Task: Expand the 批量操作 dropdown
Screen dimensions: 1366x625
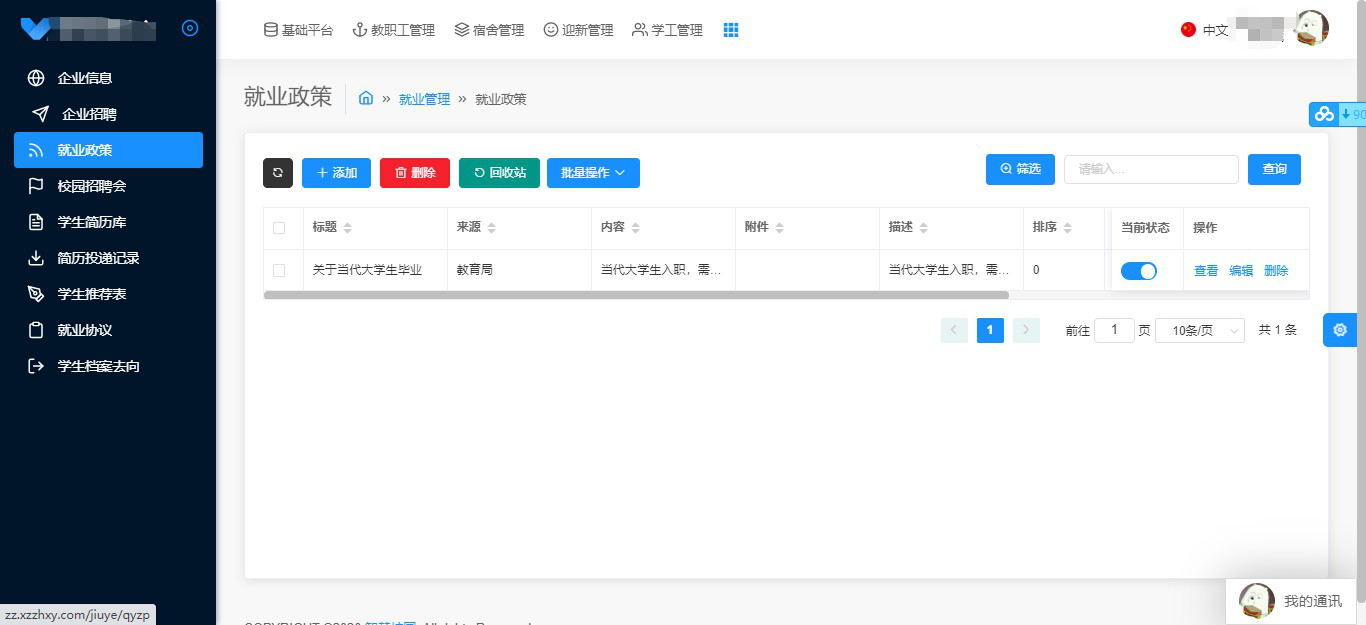Action: pyautogui.click(x=593, y=173)
